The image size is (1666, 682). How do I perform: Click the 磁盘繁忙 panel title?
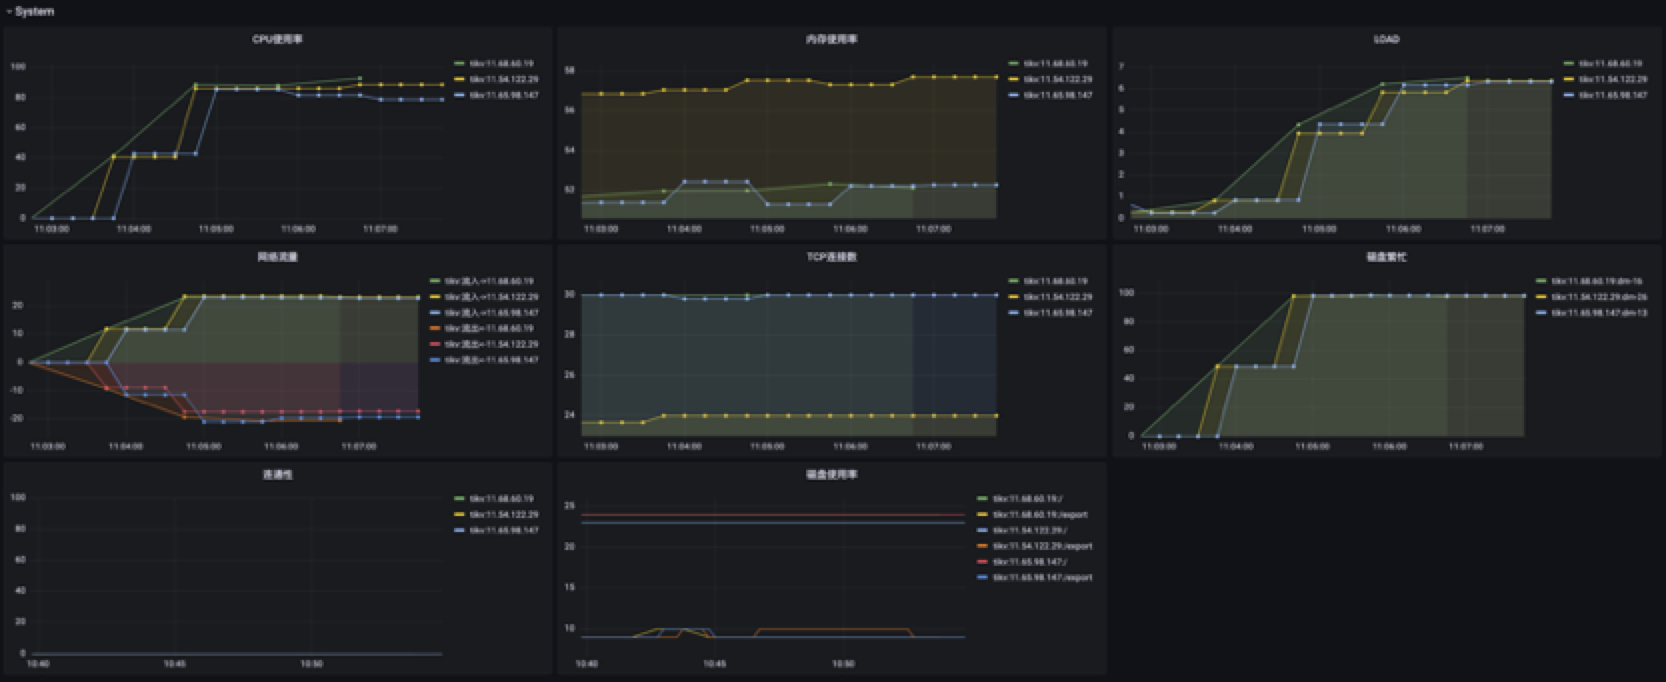pyautogui.click(x=1386, y=257)
